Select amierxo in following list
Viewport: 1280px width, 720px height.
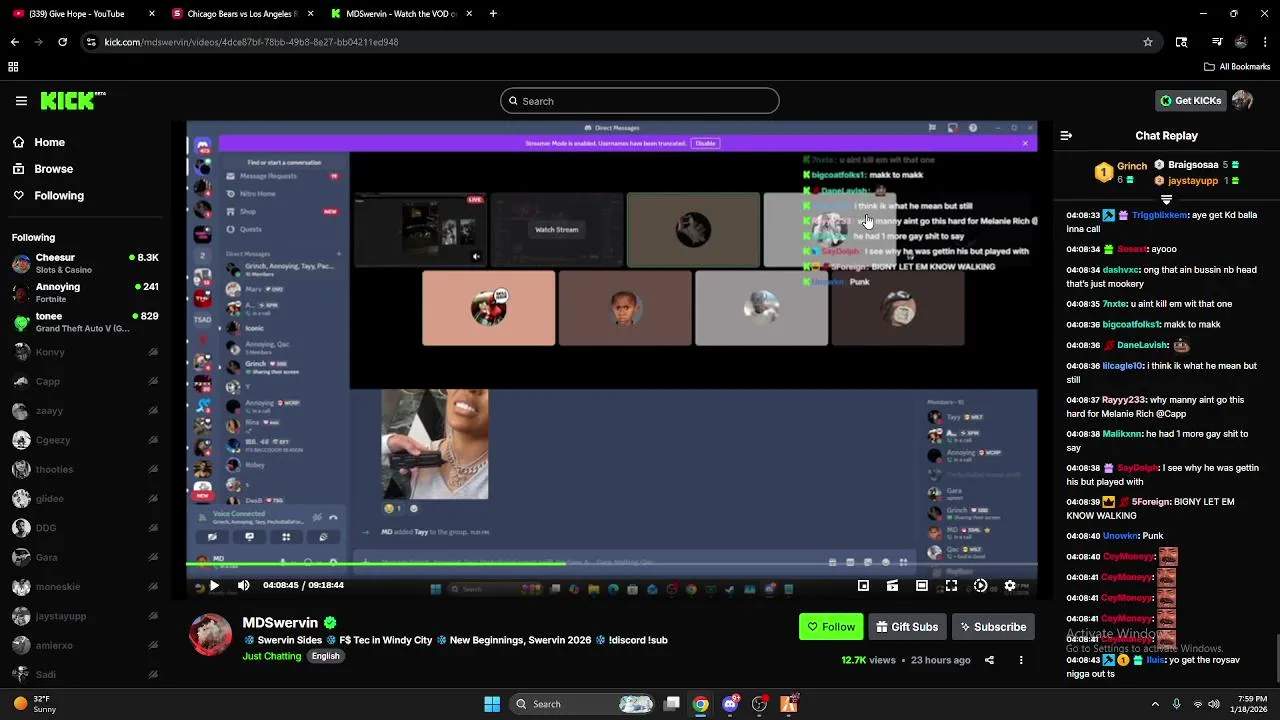click(x=85, y=645)
